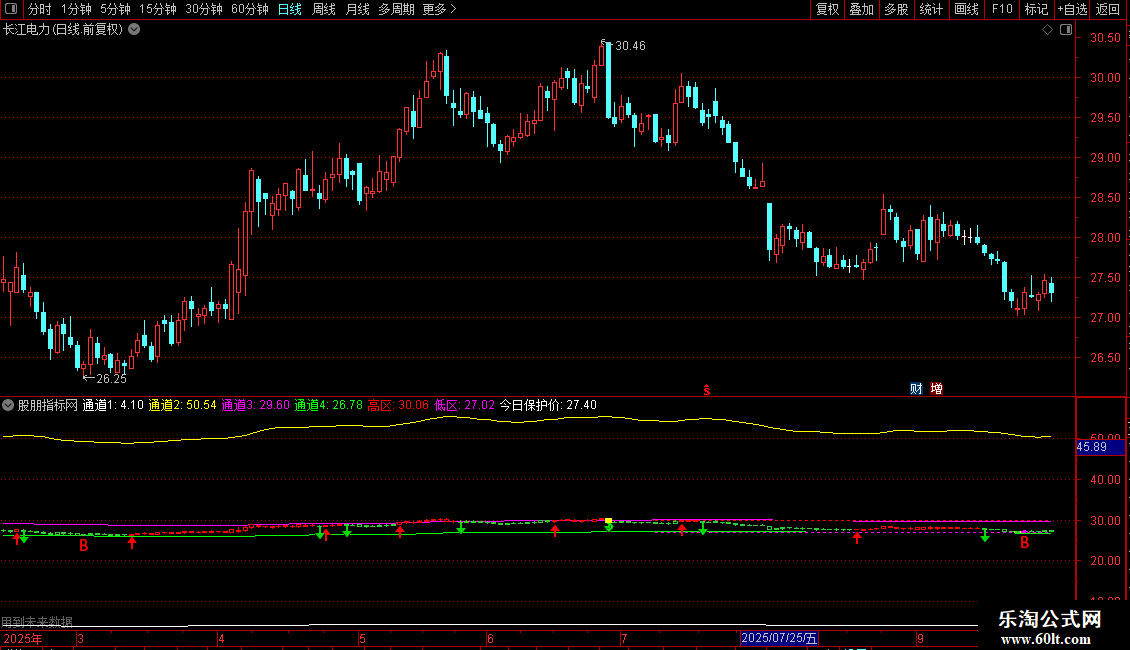Click the 增 marker on chart
1130x650 pixels.
pos(936,388)
